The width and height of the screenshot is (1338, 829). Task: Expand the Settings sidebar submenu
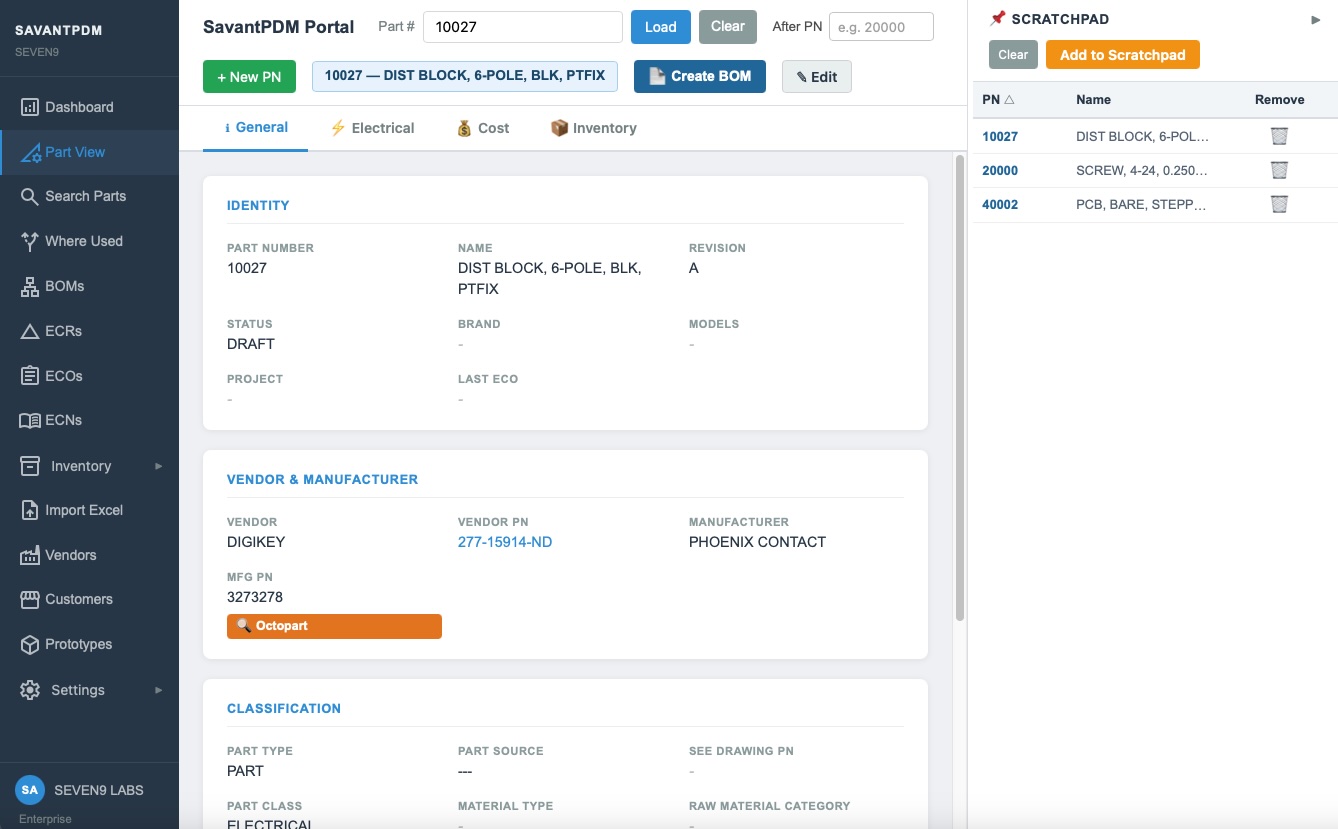pos(158,690)
